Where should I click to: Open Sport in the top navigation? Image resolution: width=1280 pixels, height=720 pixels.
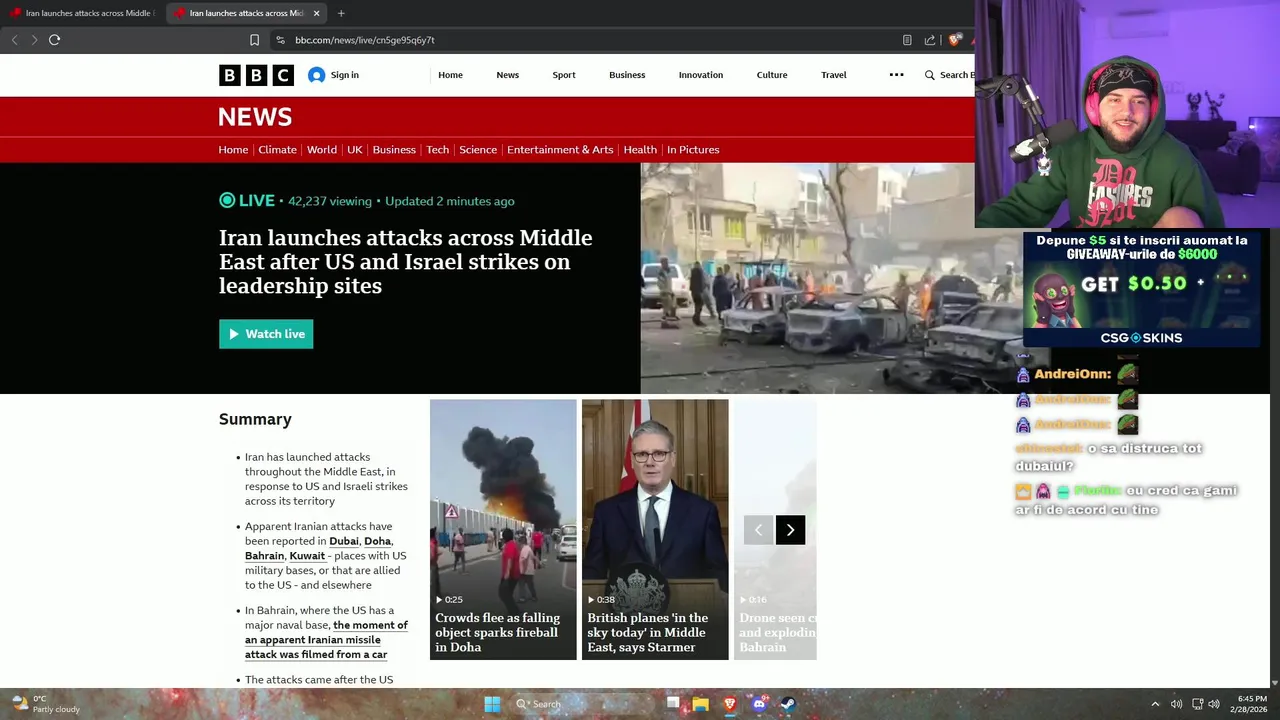[x=564, y=75]
